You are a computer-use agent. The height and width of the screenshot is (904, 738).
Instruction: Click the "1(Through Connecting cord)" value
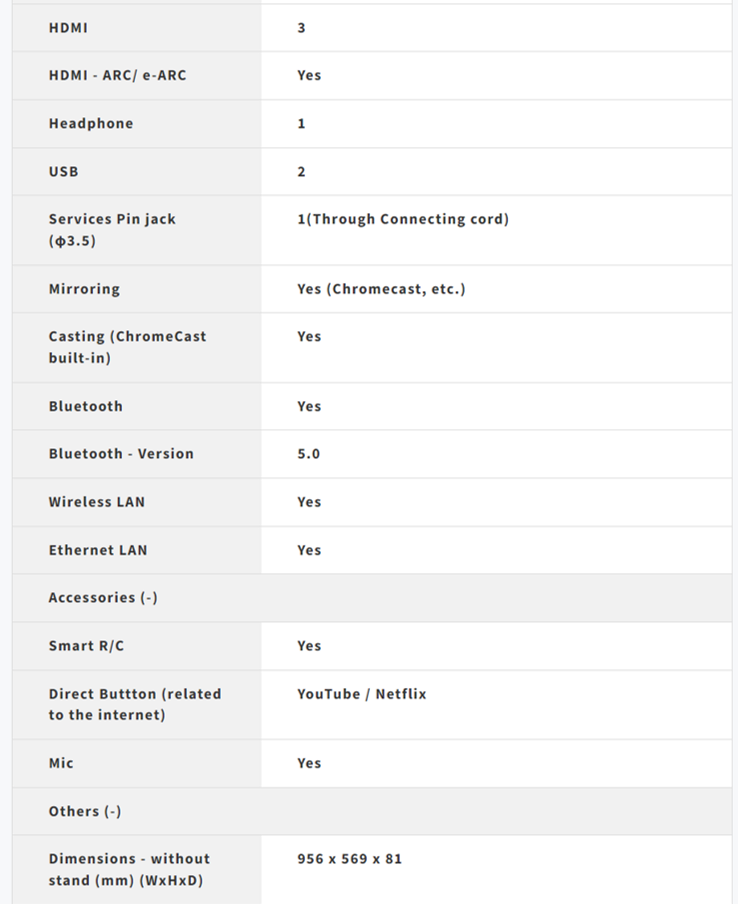tap(403, 219)
